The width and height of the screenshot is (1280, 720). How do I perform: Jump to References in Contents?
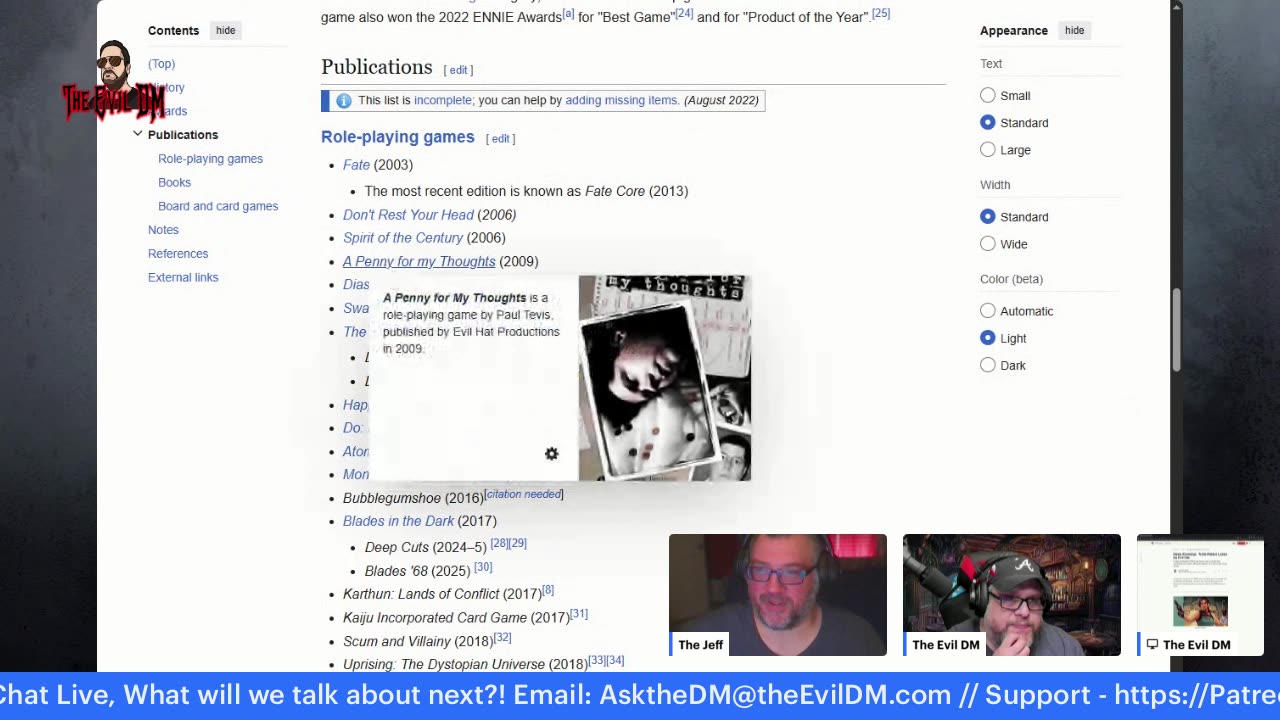178,254
